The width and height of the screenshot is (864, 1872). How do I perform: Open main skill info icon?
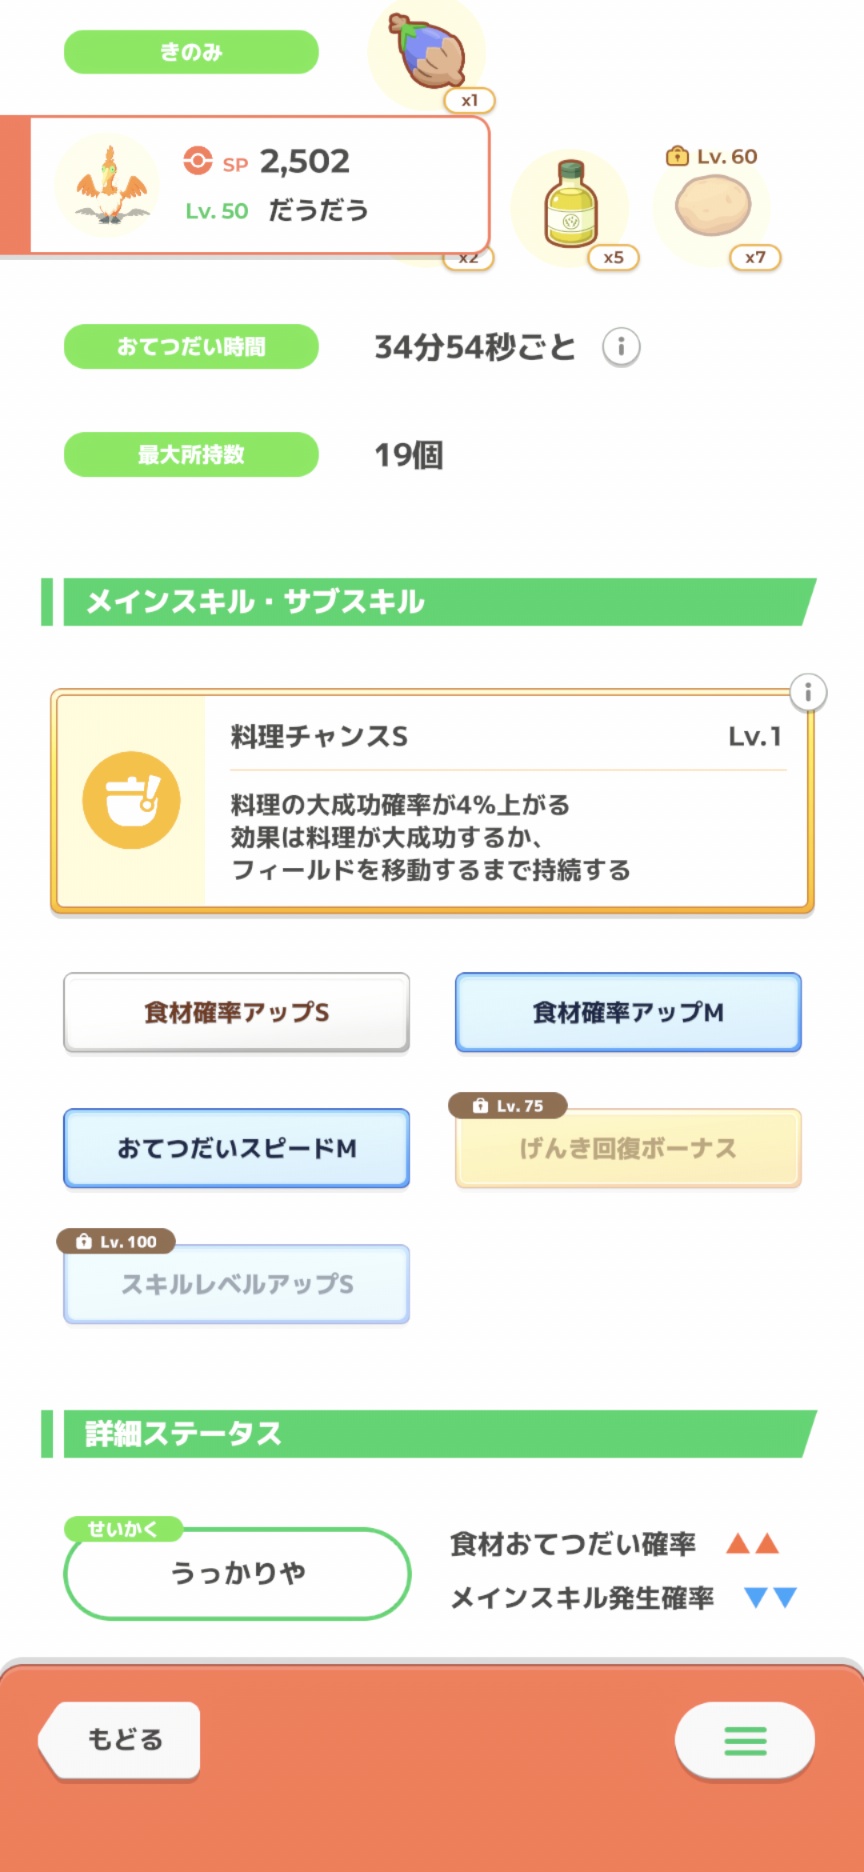pyautogui.click(x=808, y=692)
